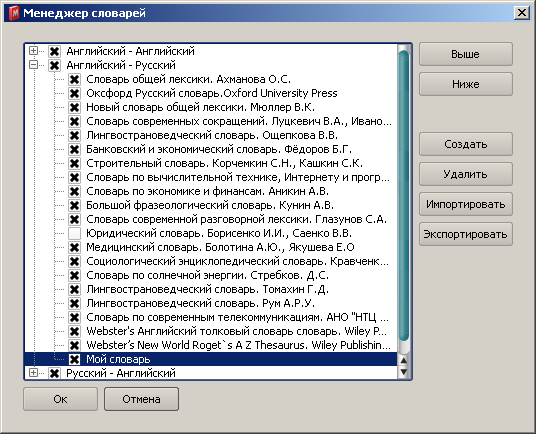
Task: Expand the Русский - Английский group
Action: click(x=33, y=372)
